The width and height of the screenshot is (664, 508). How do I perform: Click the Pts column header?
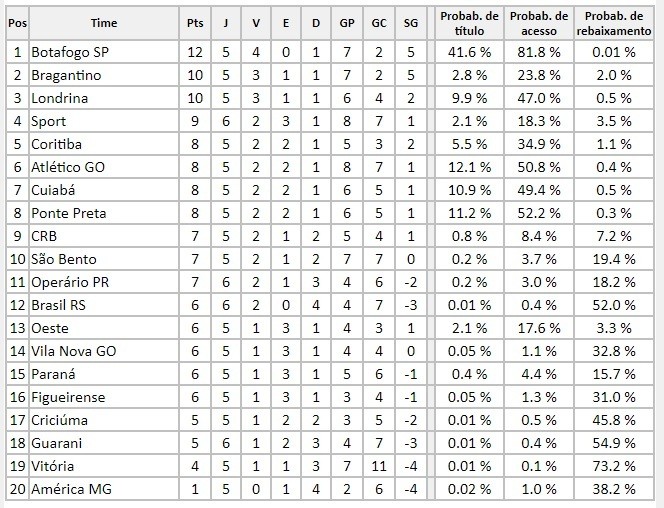point(195,23)
